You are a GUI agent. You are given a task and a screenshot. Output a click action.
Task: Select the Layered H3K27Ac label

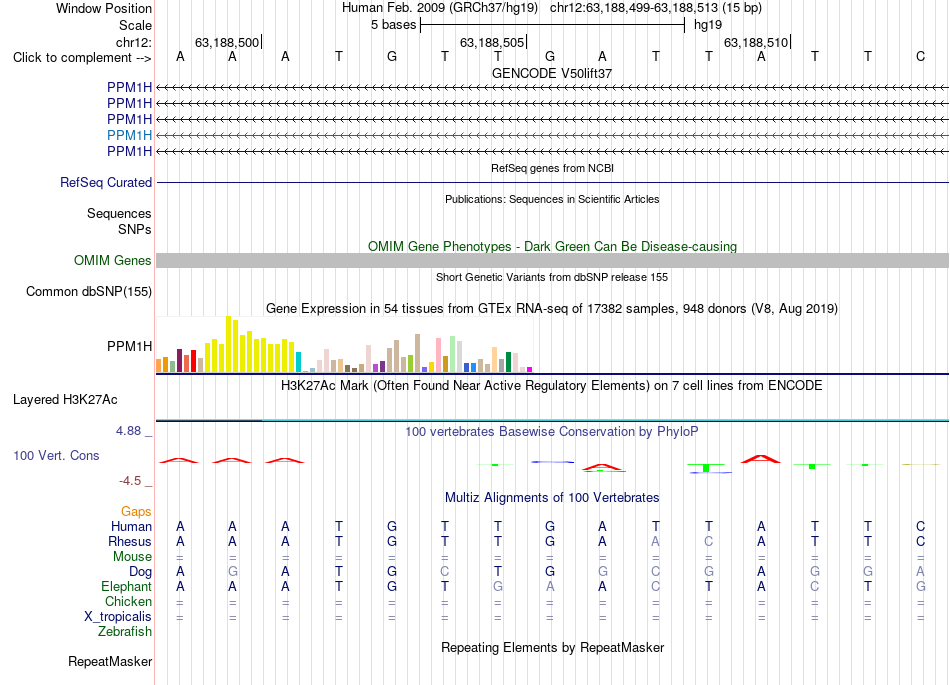coord(65,400)
